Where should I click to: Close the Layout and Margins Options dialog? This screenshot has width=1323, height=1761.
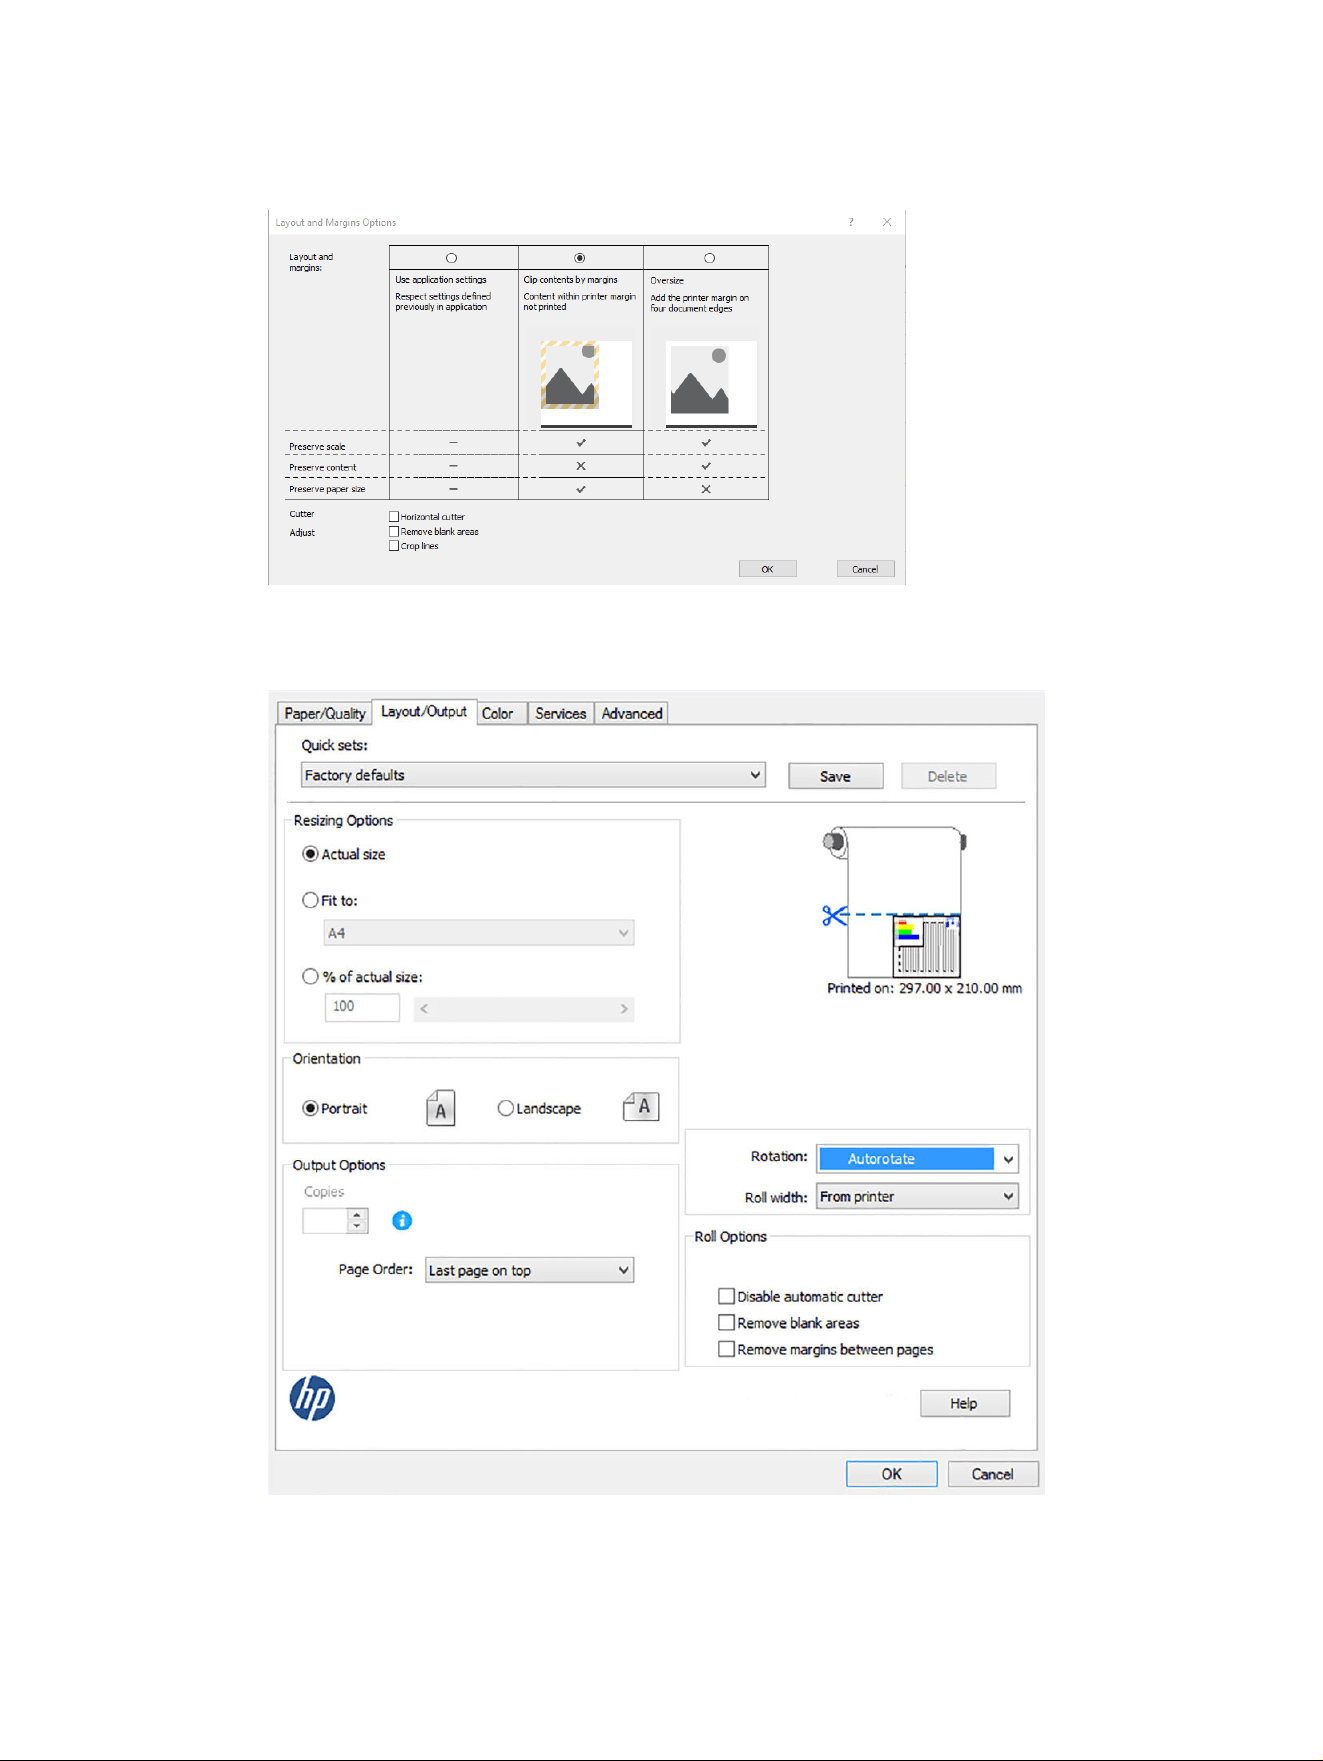point(887,222)
